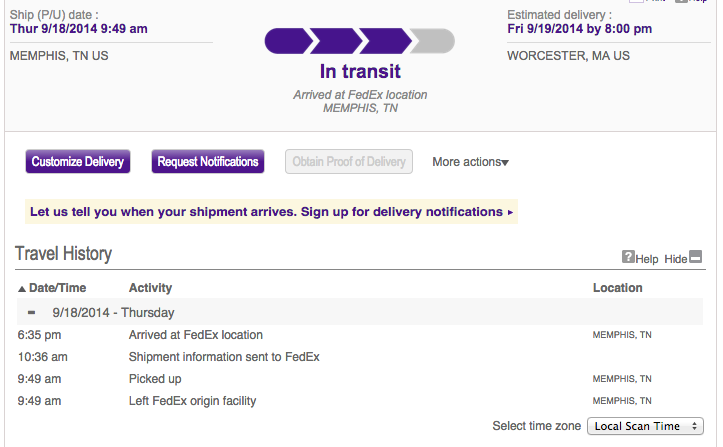Click the Obtain Proof of Delivery button

pos(349,162)
